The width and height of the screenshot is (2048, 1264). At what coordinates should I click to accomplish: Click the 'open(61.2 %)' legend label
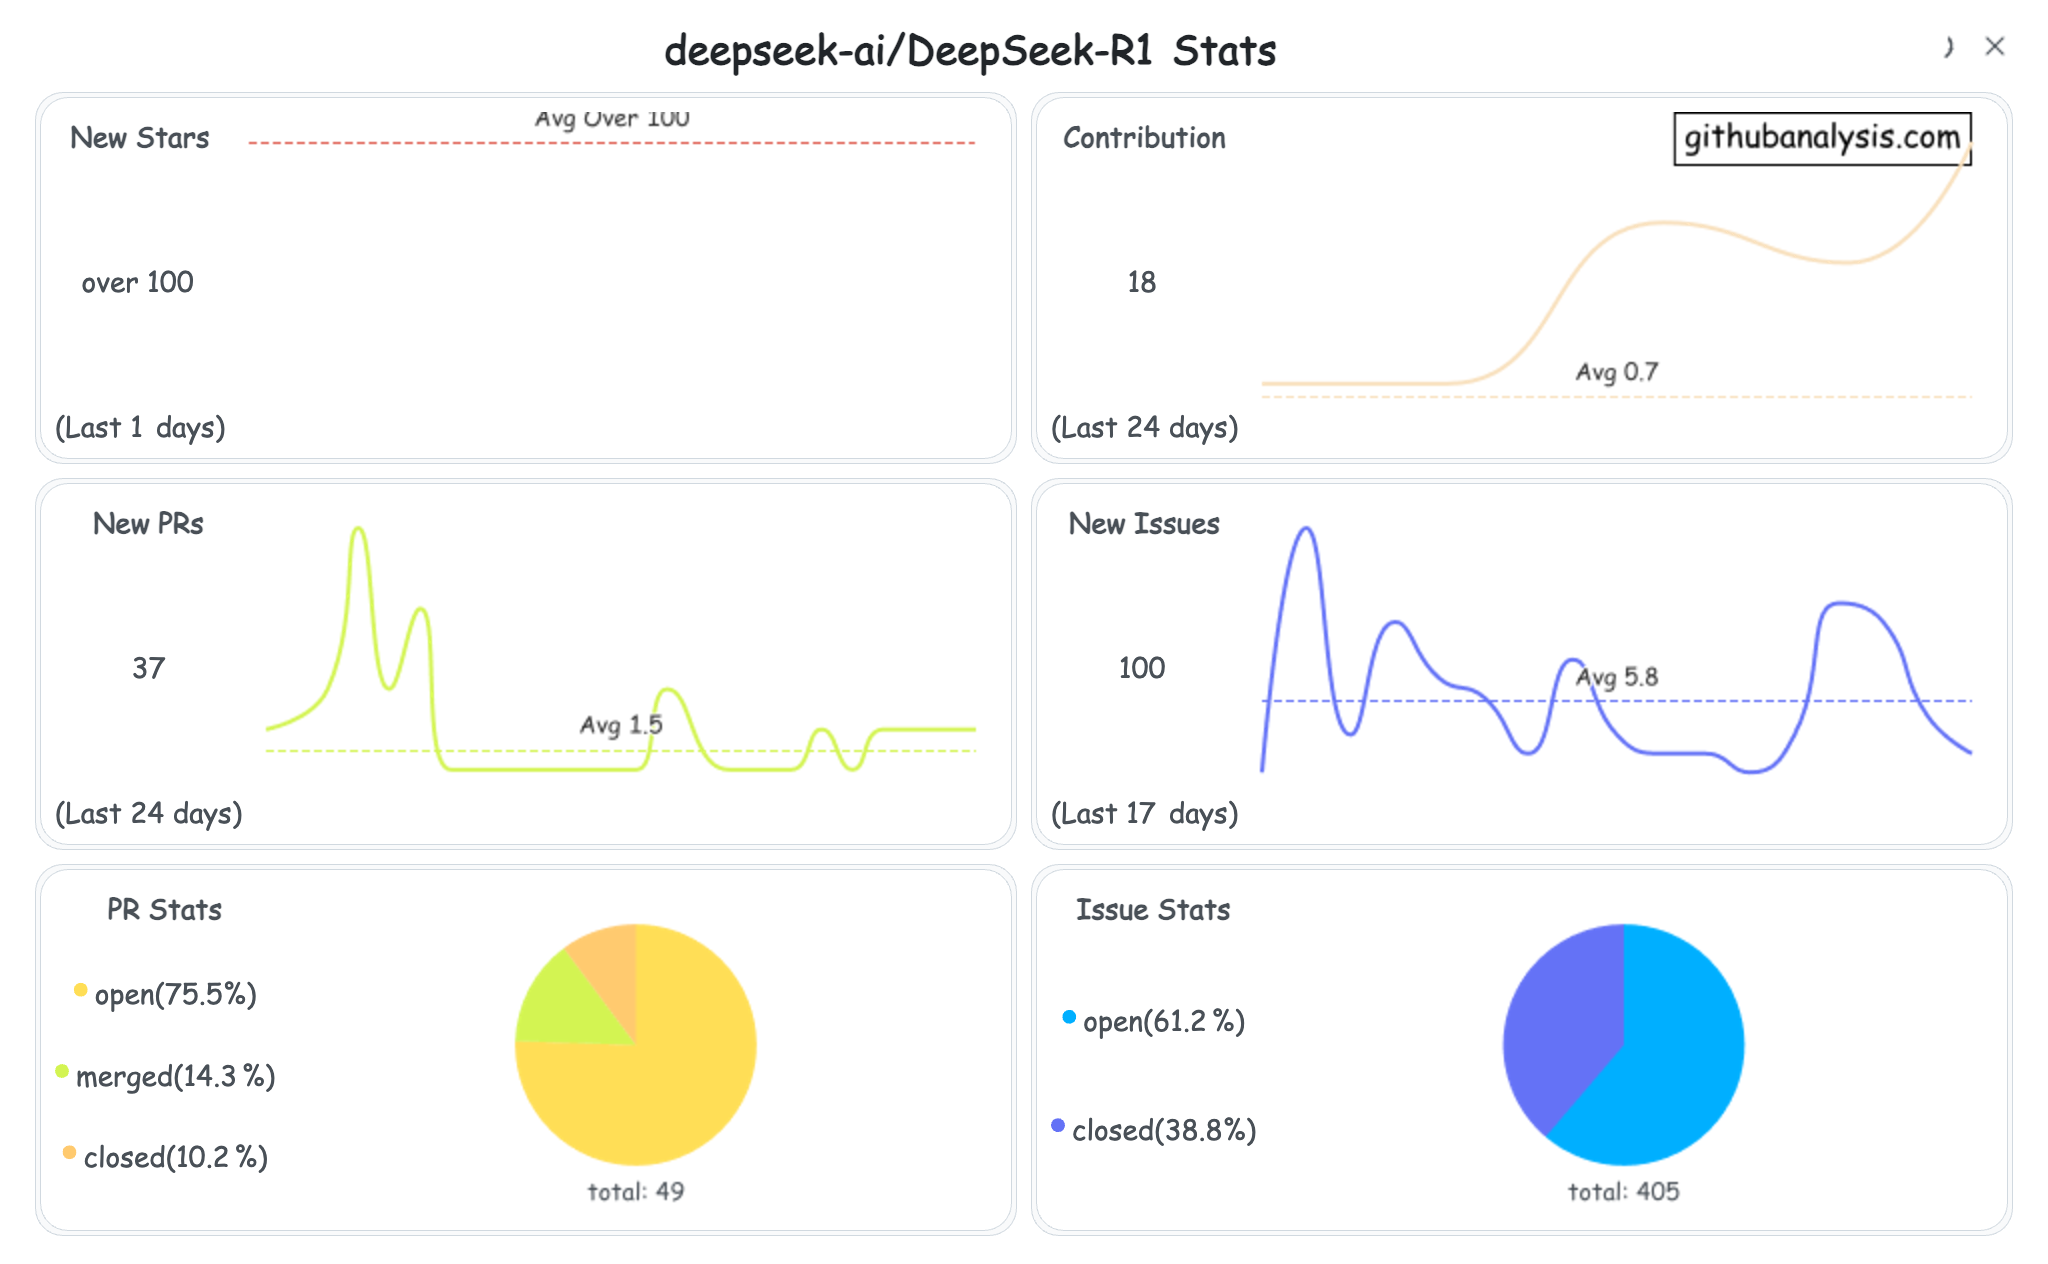coord(1164,1022)
